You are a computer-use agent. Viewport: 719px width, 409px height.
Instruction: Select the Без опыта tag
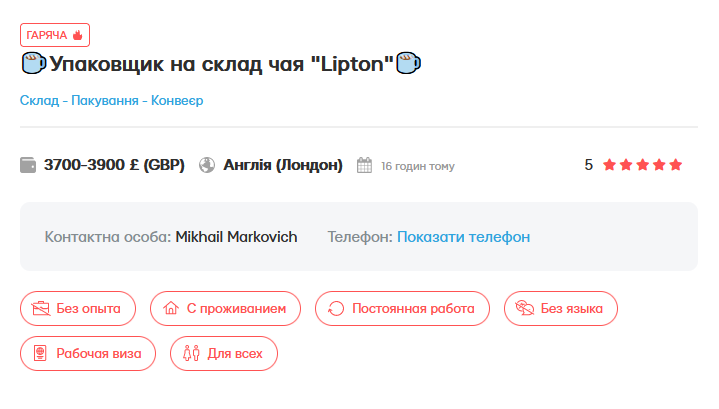[77, 308]
